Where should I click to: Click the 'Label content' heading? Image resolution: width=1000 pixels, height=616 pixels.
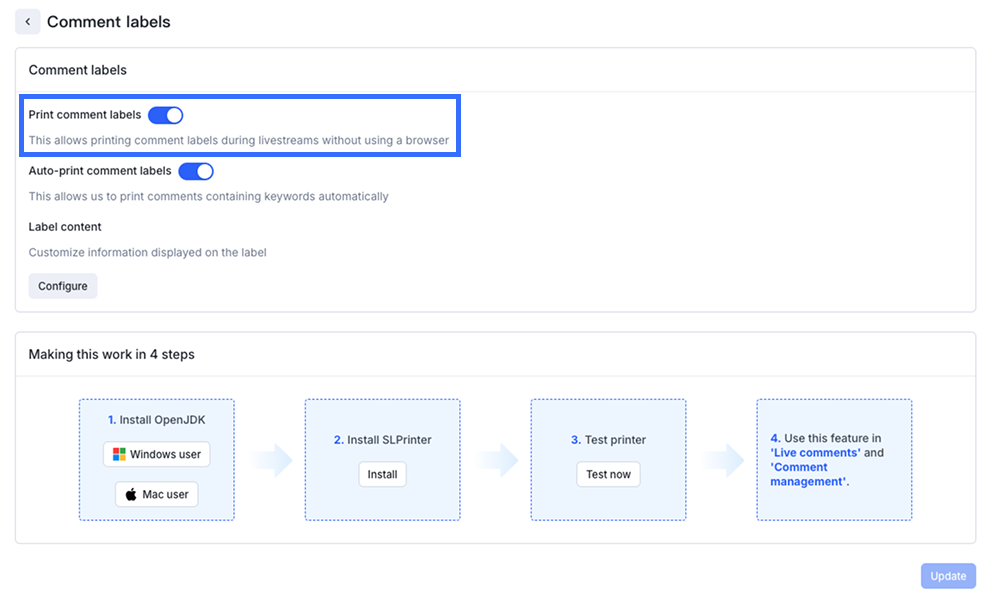point(65,227)
